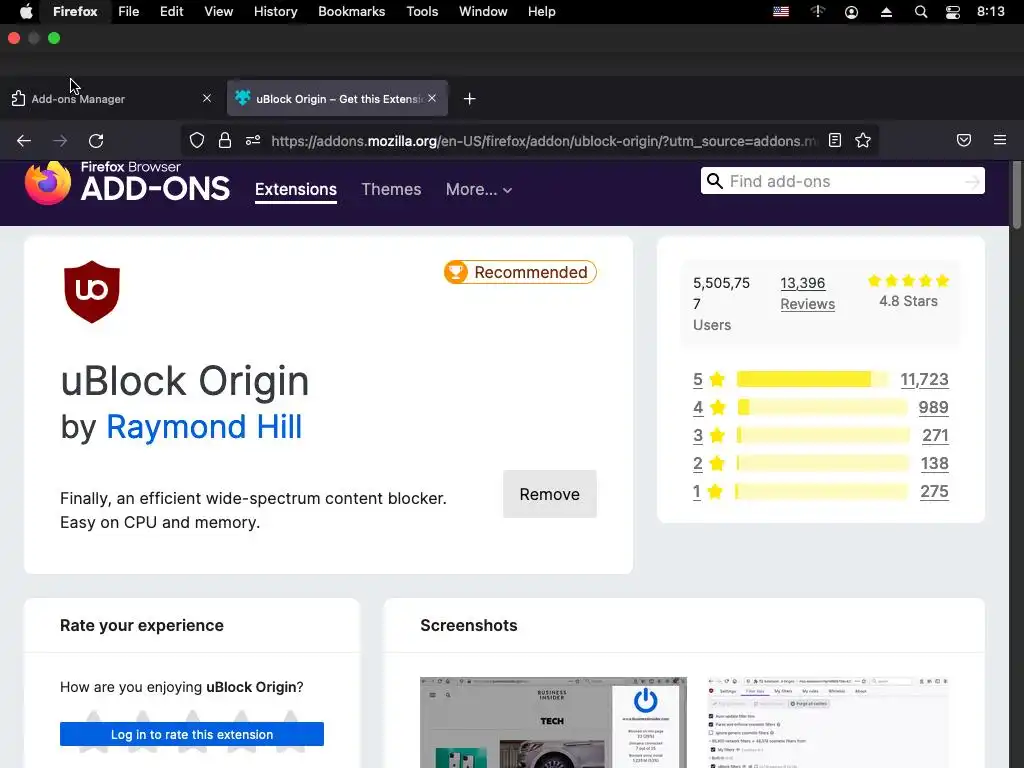Open the Help menu
Screen dimensions: 1024x768
tap(541, 12)
